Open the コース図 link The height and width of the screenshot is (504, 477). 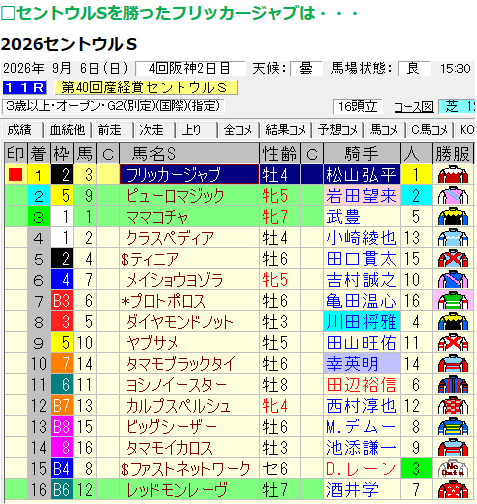point(414,107)
